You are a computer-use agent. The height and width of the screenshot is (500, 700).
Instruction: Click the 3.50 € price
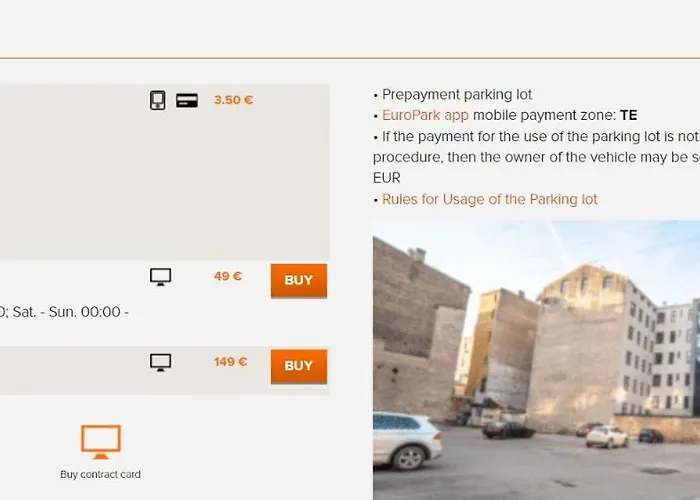click(x=233, y=100)
